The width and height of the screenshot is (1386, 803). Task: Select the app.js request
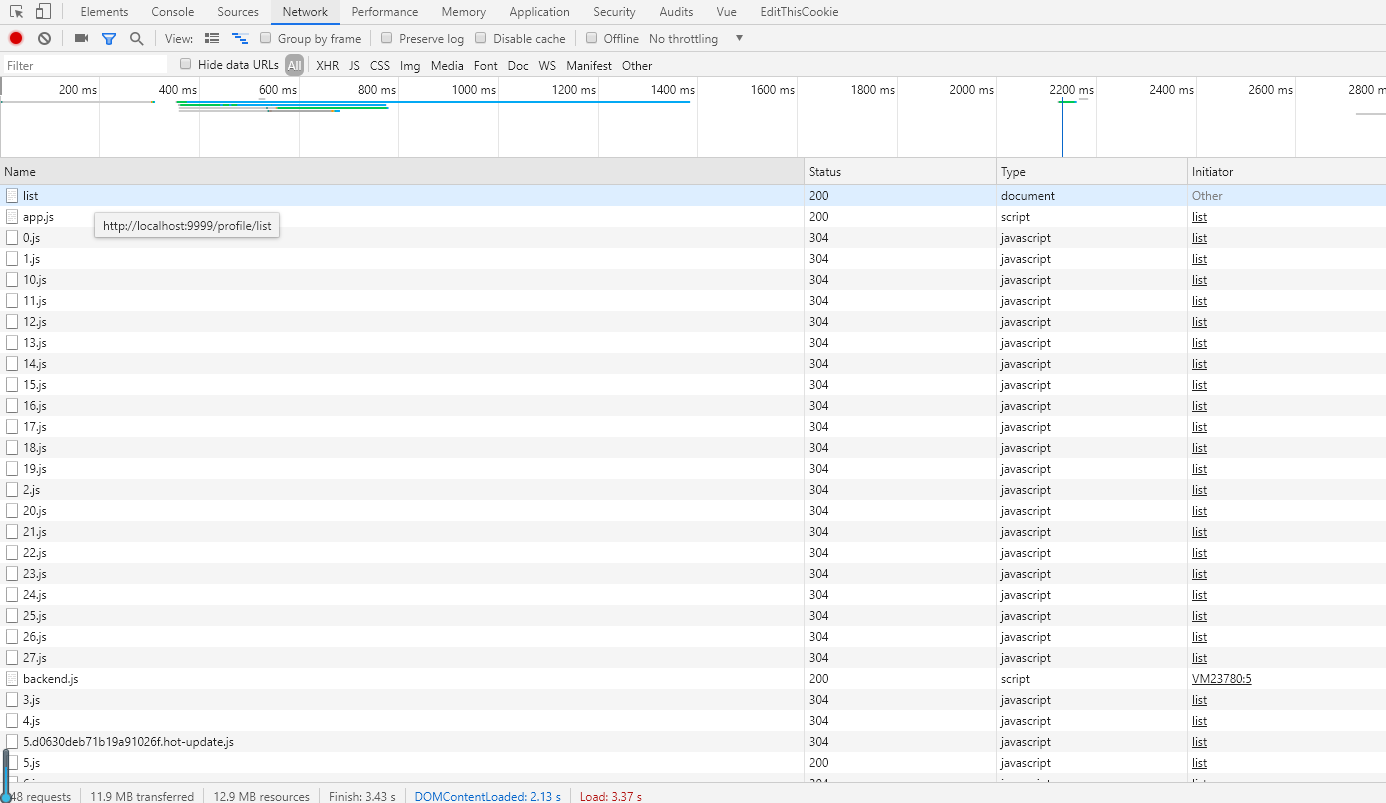coord(693,217)
